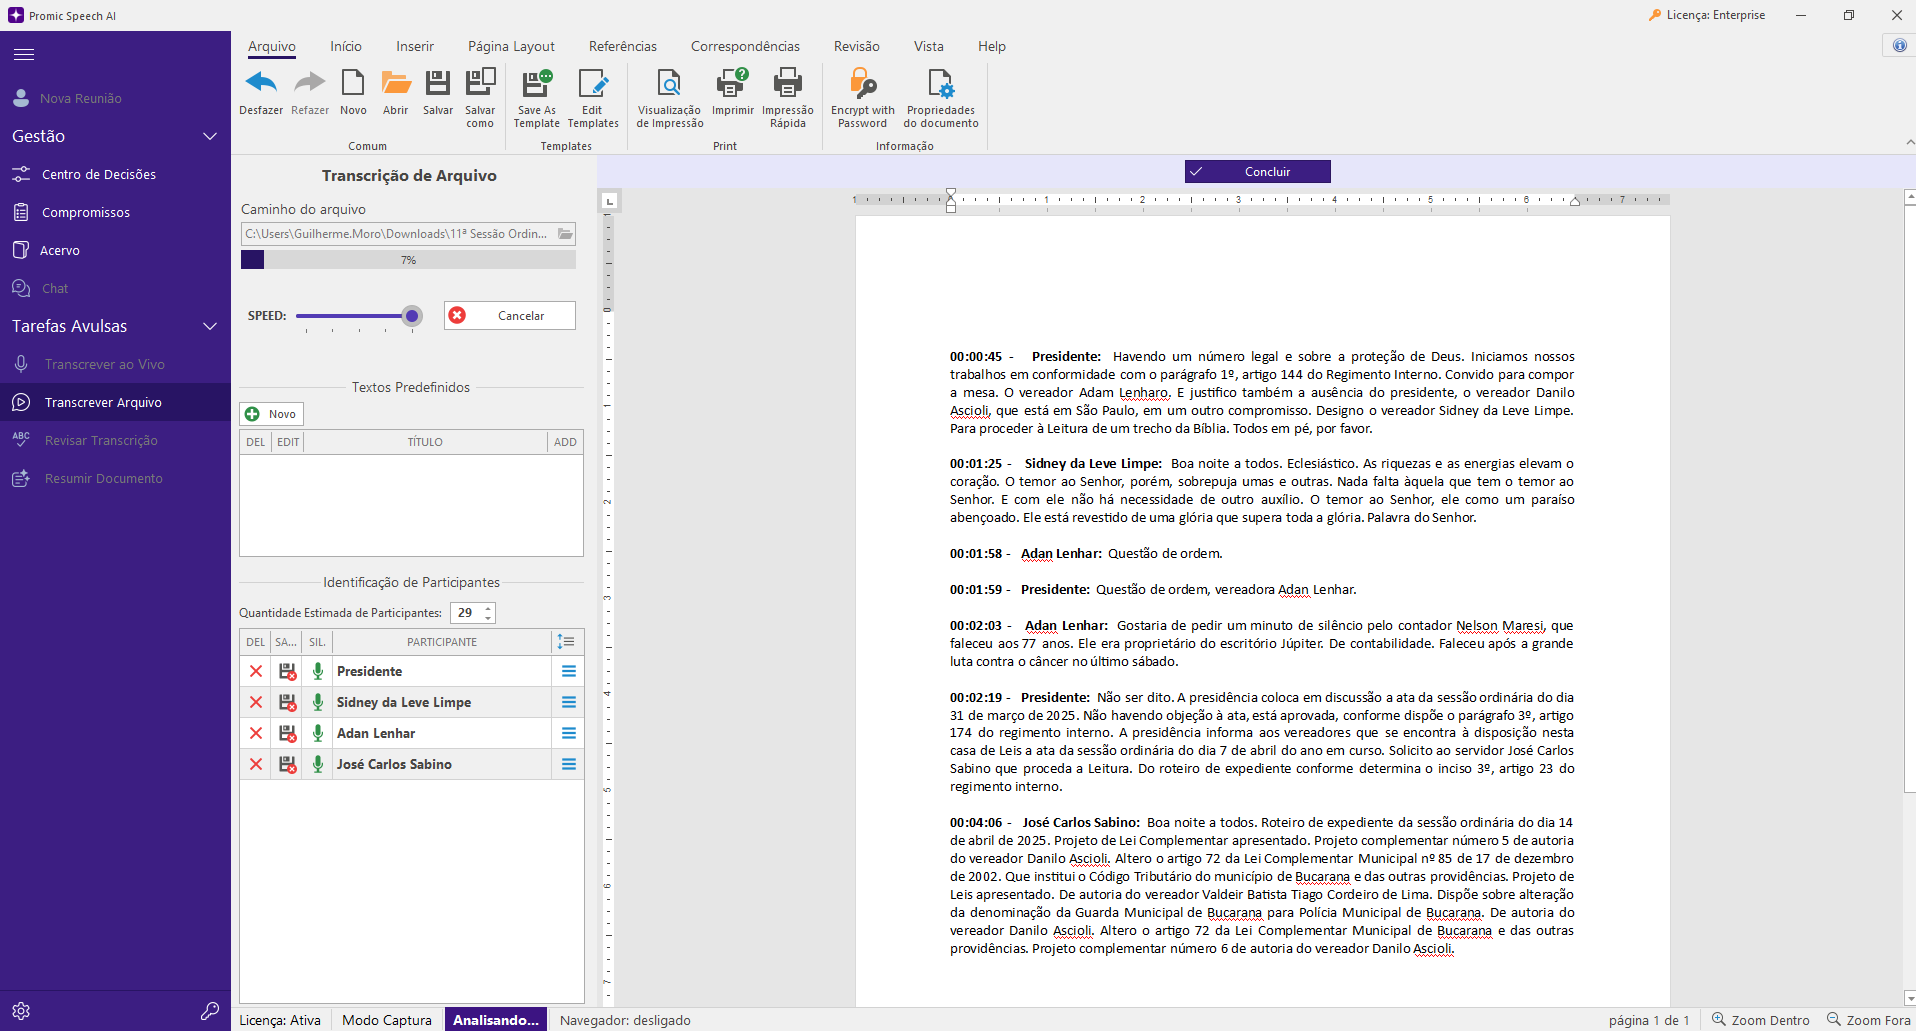Screen dimensions: 1916x1031
Task: Click the Concluir button
Action: (x=1258, y=172)
